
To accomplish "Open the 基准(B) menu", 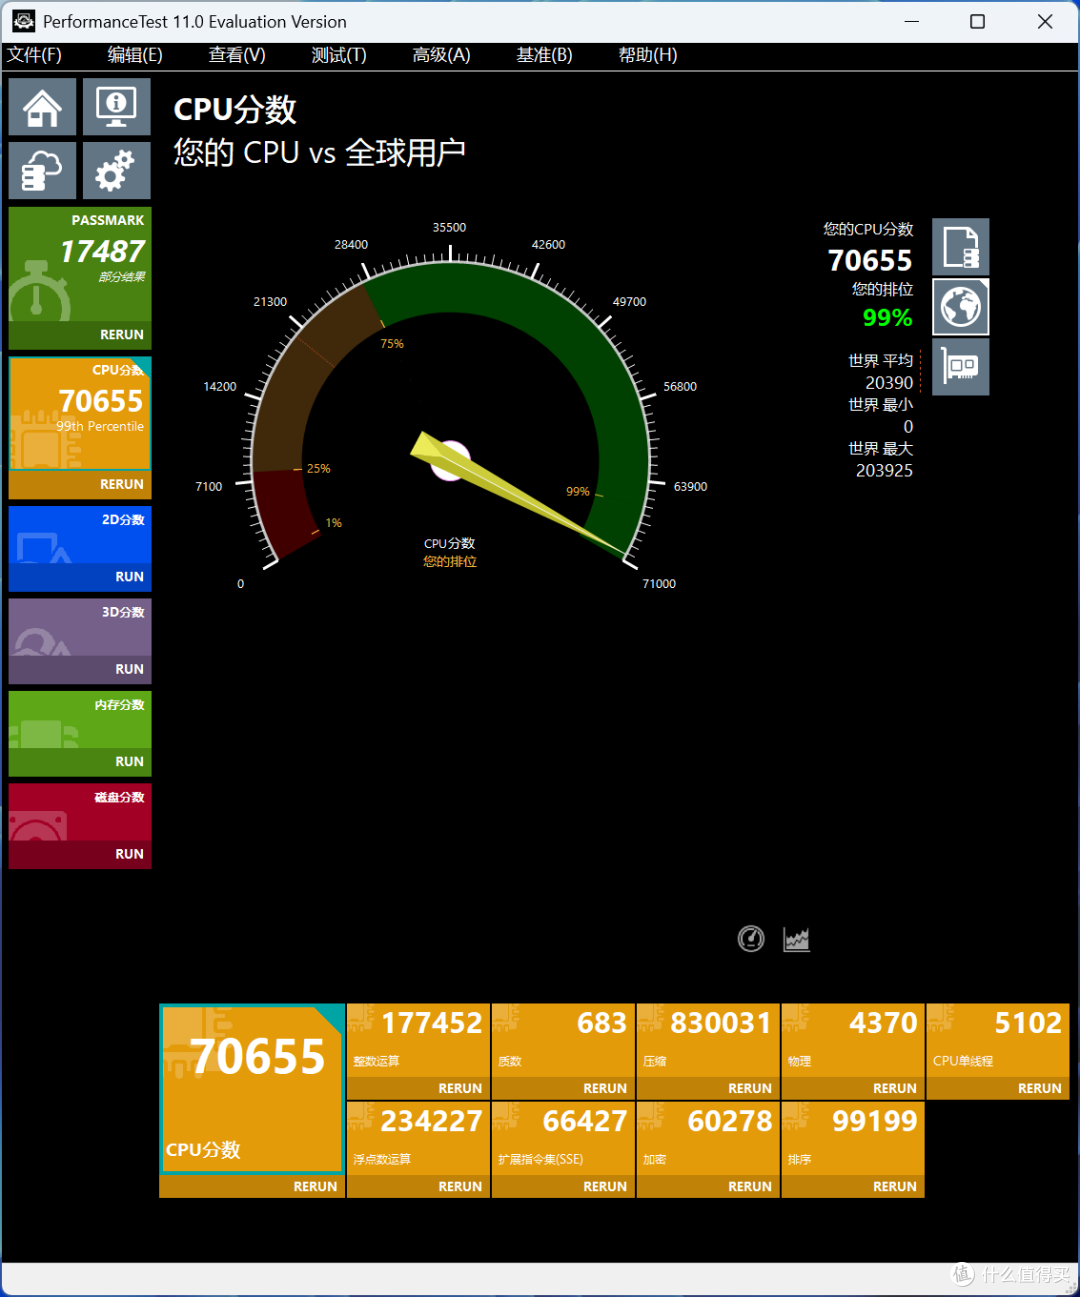I will tap(544, 55).
